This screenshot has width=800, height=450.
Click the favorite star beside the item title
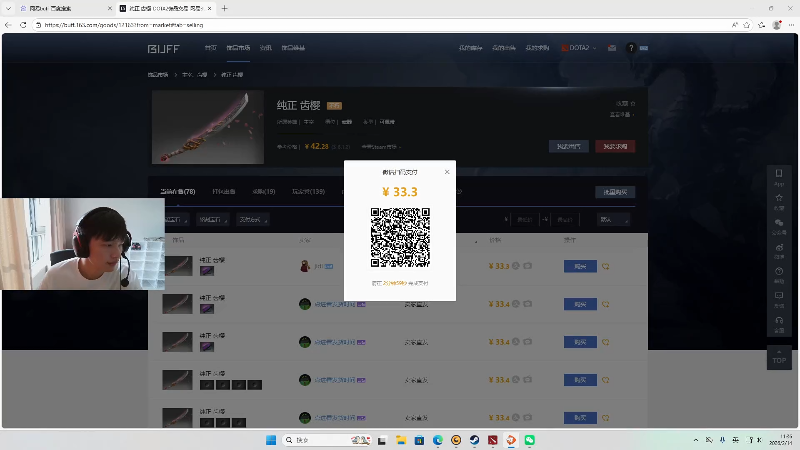(633, 104)
